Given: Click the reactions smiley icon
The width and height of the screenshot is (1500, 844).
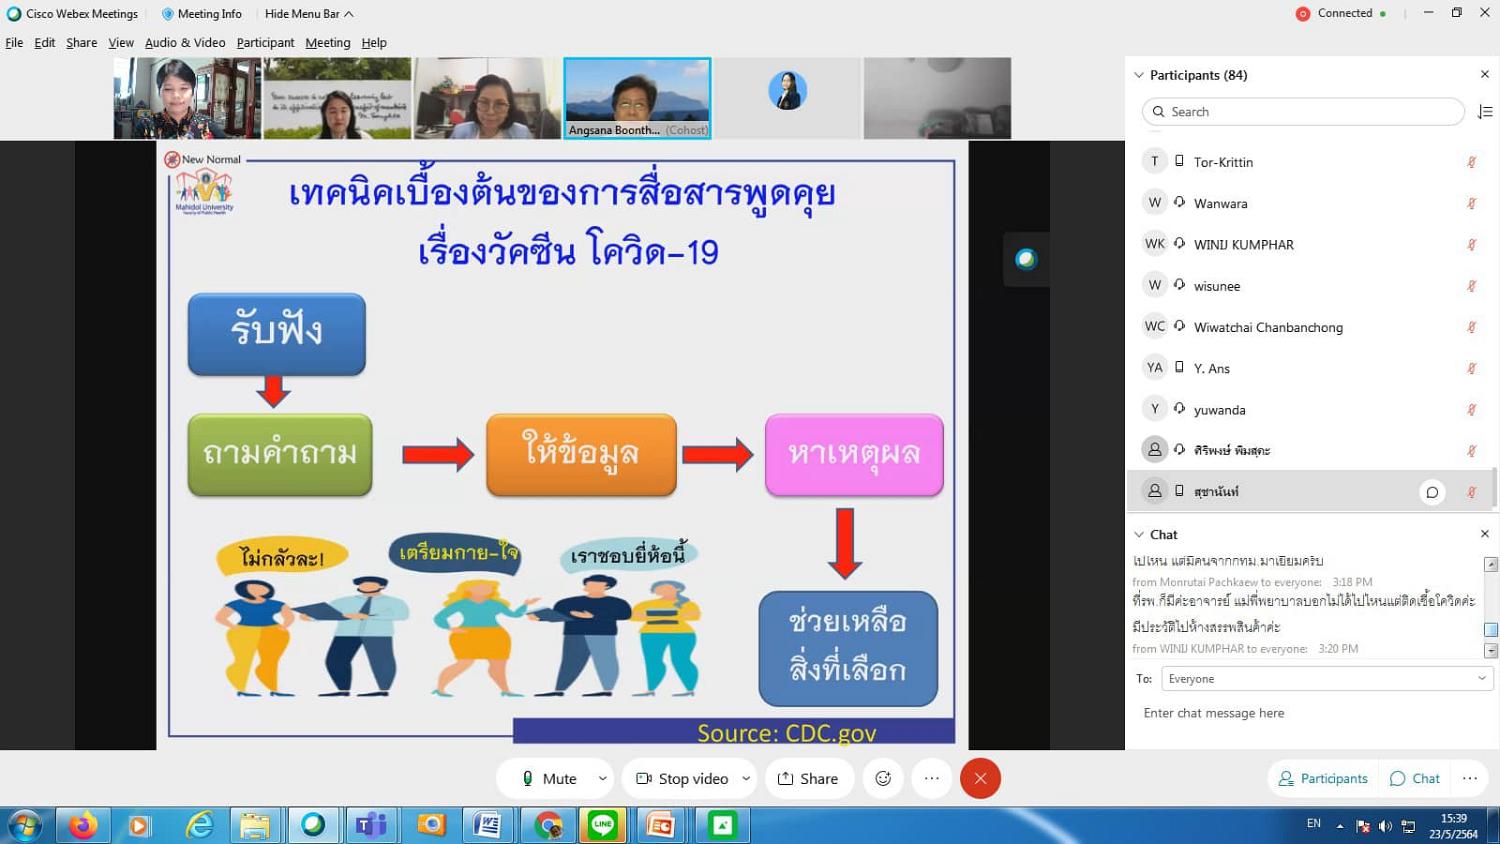Looking at the screenshot, I should point(883,778).
